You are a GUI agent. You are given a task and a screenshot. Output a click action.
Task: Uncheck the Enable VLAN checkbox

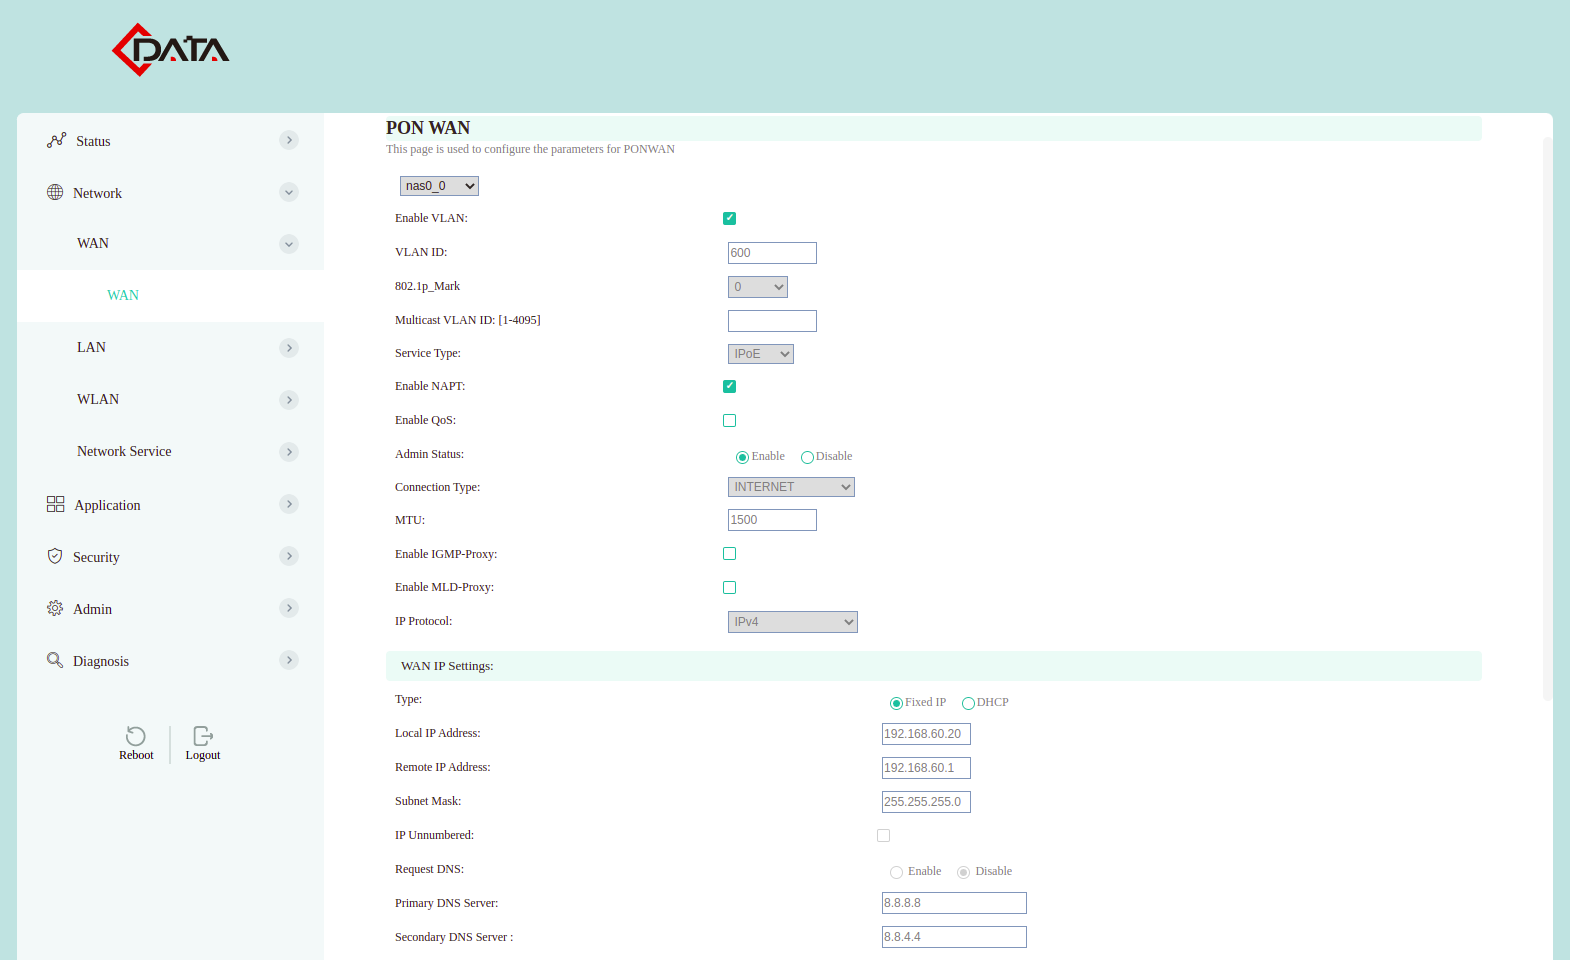pos(729,218)
